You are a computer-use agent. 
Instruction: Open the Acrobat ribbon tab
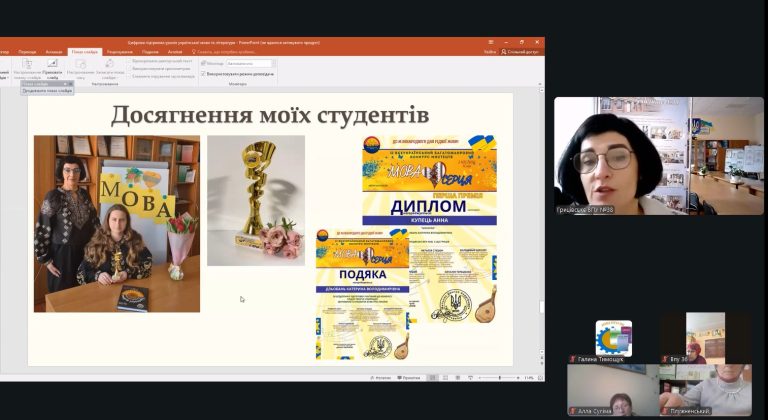click(x=175, y=52)
